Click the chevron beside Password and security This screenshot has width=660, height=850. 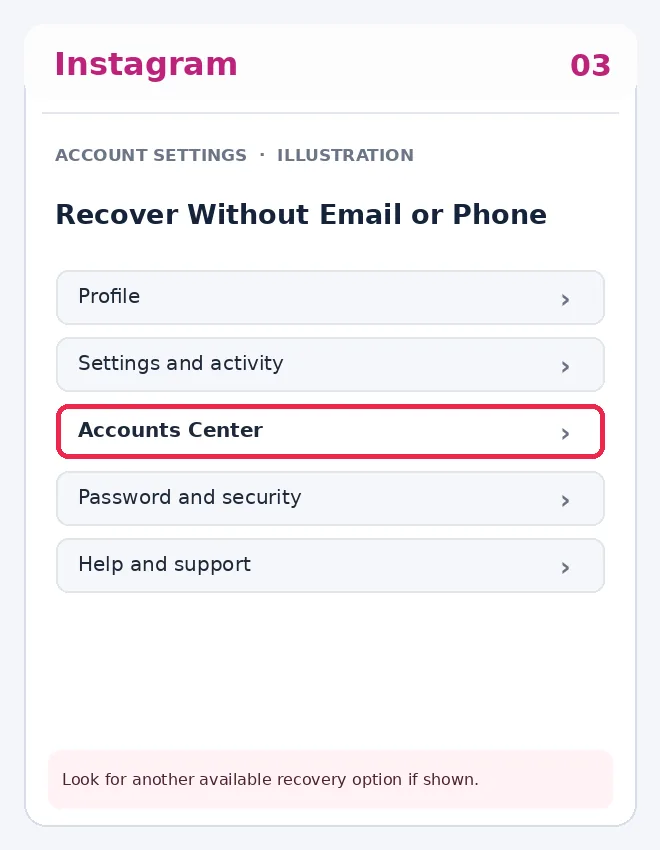565,501
